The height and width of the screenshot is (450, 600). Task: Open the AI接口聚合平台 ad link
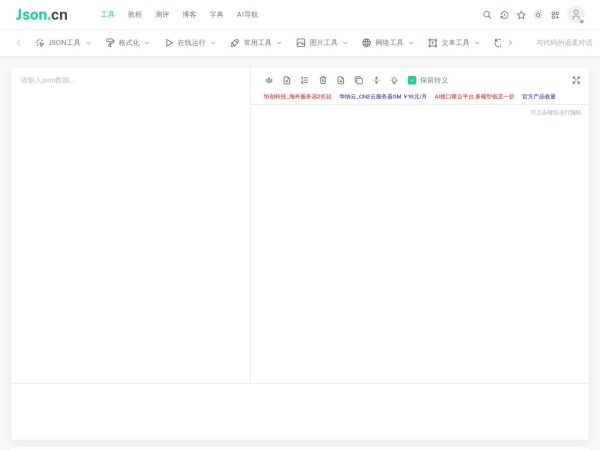474,96
